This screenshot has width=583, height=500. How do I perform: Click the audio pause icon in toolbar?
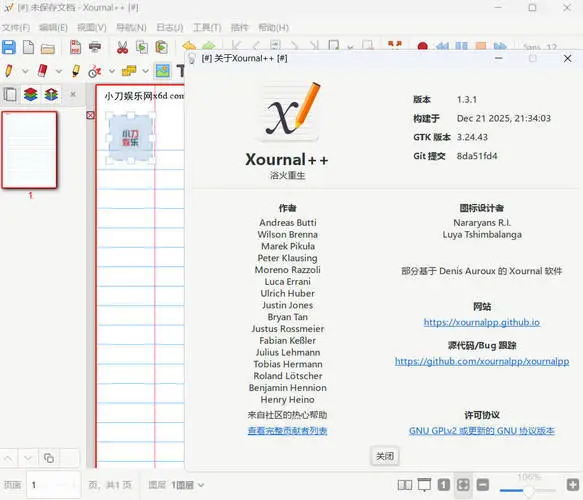click(461, 46)
